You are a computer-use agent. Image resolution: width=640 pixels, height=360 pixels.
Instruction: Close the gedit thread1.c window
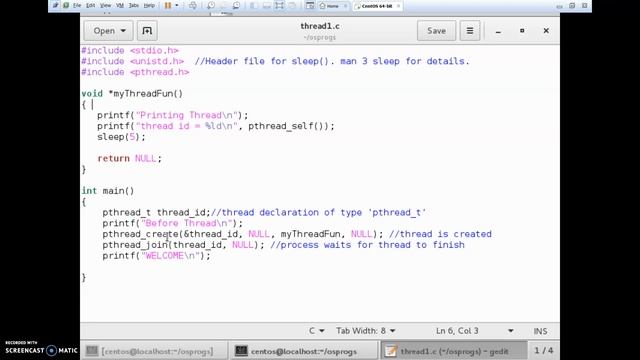pos(546,31)
